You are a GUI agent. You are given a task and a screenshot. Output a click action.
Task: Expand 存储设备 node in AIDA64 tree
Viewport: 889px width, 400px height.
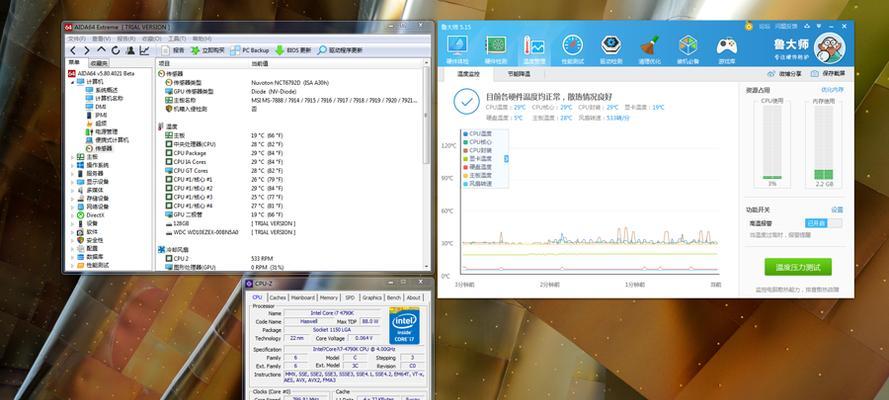pyautogui.click(x=73, y=198)
